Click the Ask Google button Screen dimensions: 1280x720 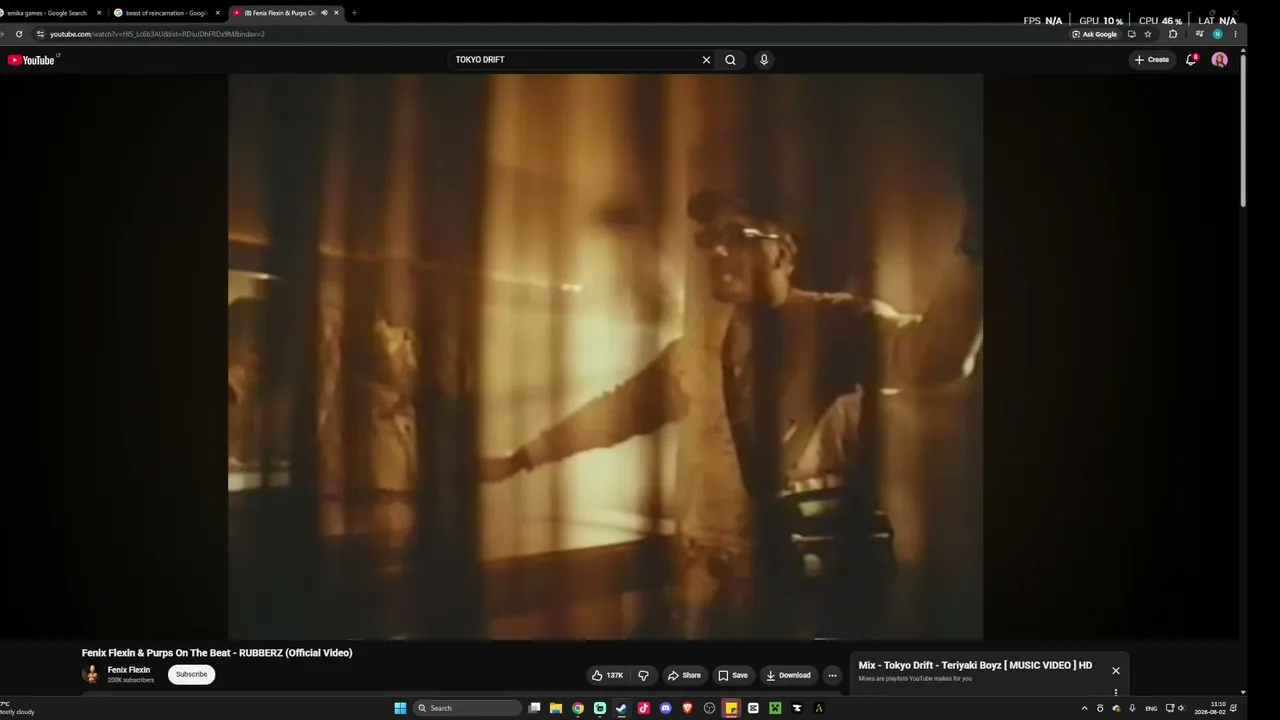1094,34
